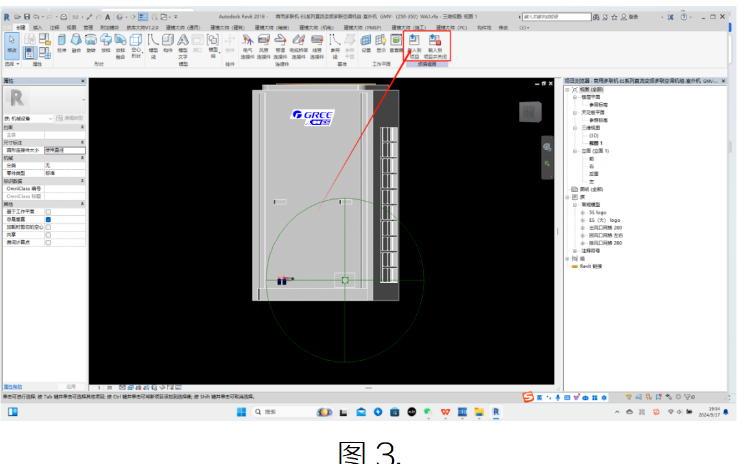Click the Modify (修改) arrow tool
This screenshot has height=464, width=745.
coord(11,44)
